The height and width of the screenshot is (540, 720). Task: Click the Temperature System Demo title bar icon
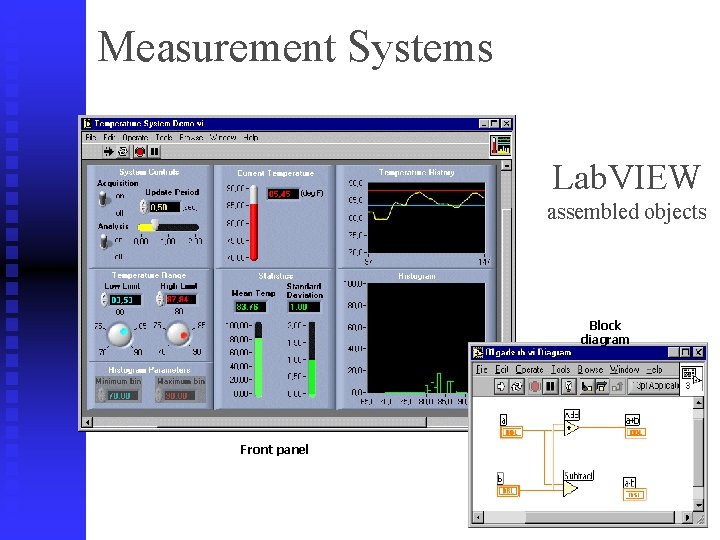[x=87, y=124]
